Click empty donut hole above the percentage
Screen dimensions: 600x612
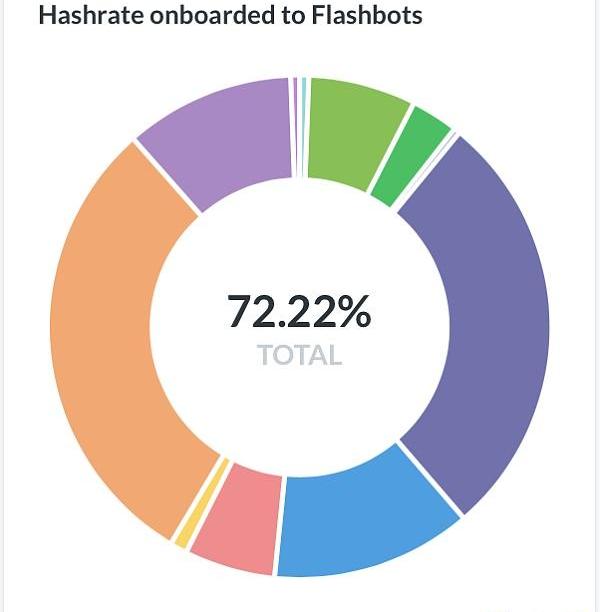point(300,240)
